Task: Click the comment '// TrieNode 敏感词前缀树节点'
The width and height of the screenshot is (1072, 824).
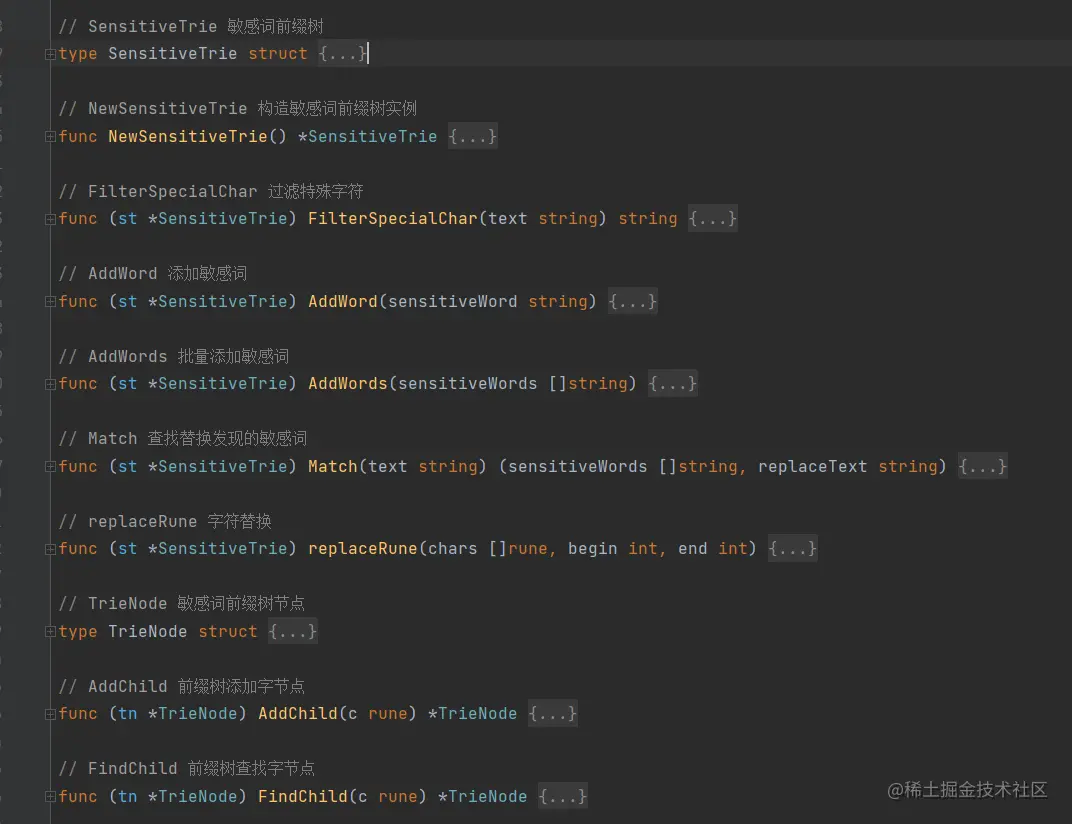Action: pos(181,603)
